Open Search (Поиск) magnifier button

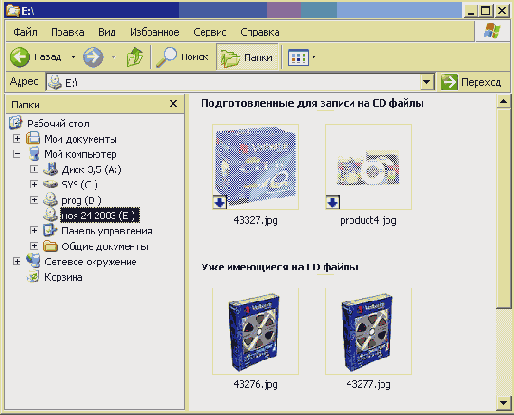tap(182, 57)
